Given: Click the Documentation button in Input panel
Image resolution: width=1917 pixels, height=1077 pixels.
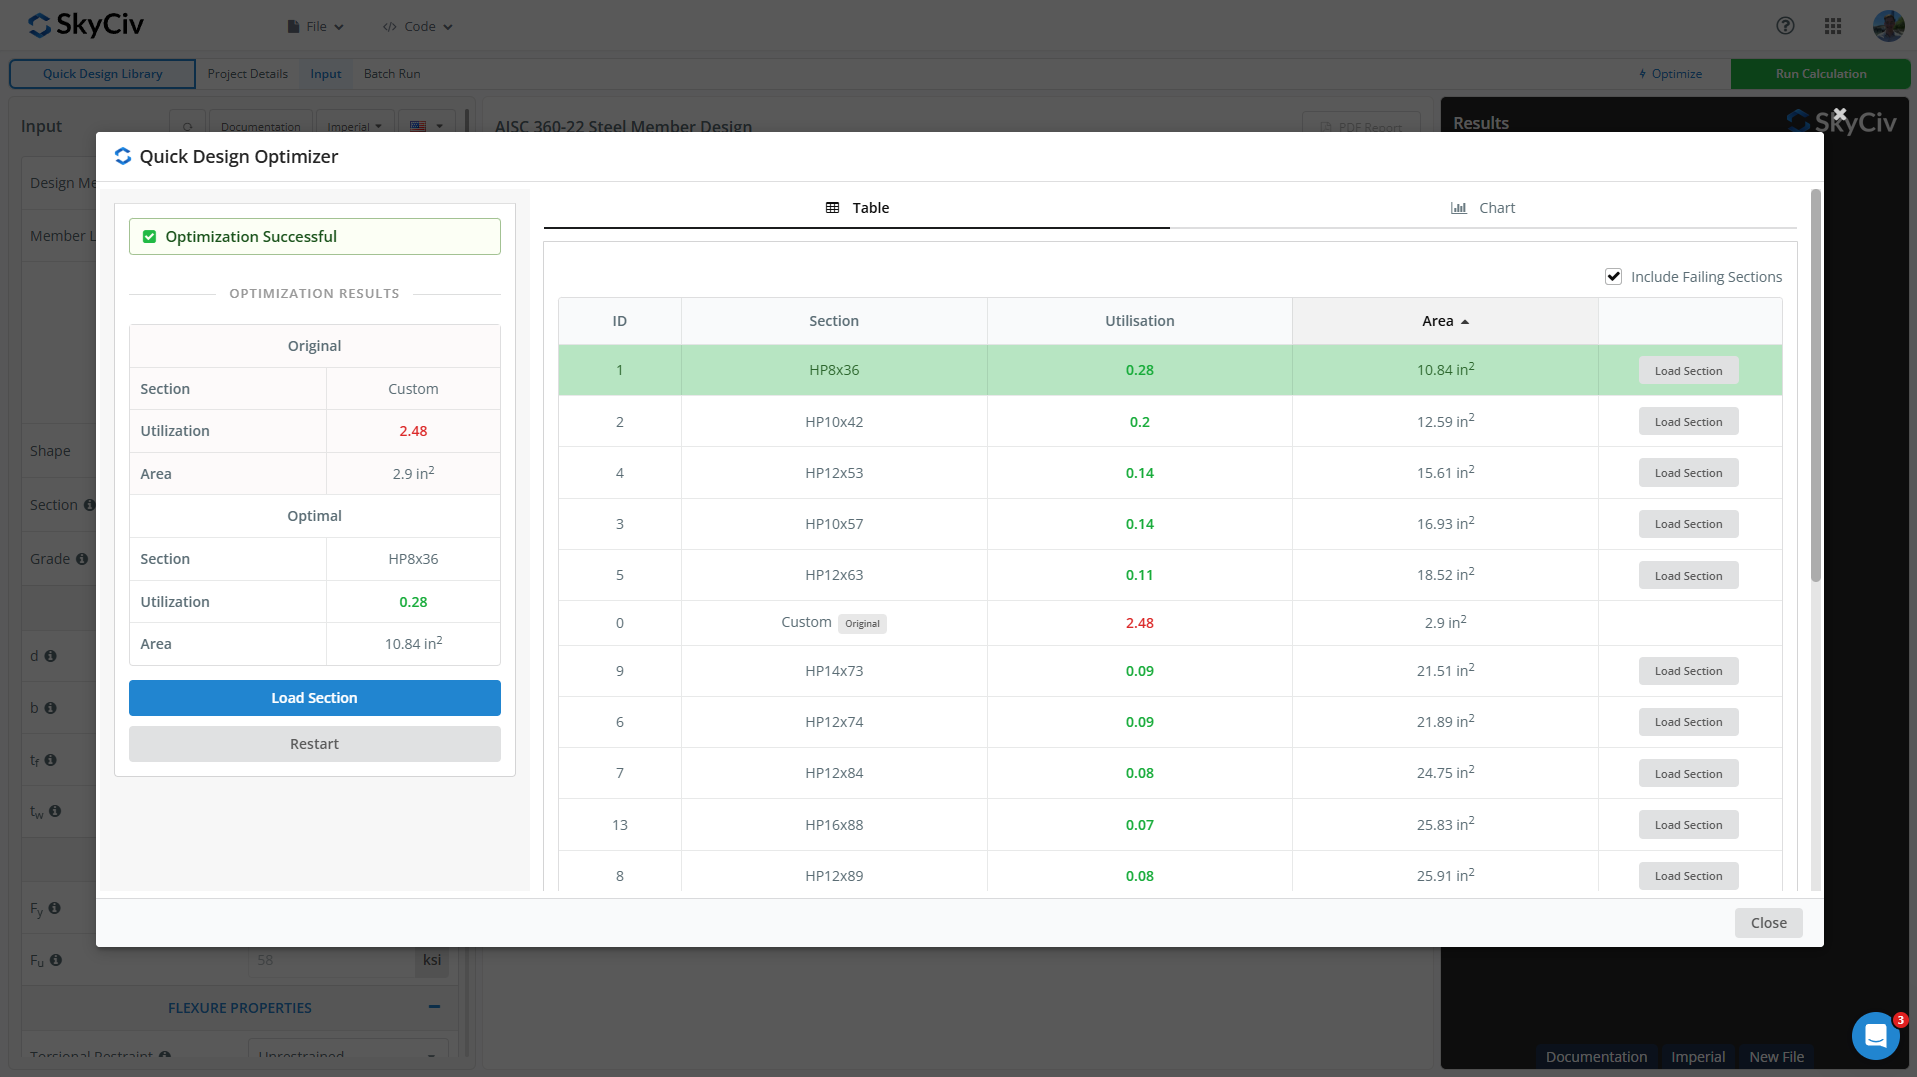Looking at the screenshot, I should (260, 126).
